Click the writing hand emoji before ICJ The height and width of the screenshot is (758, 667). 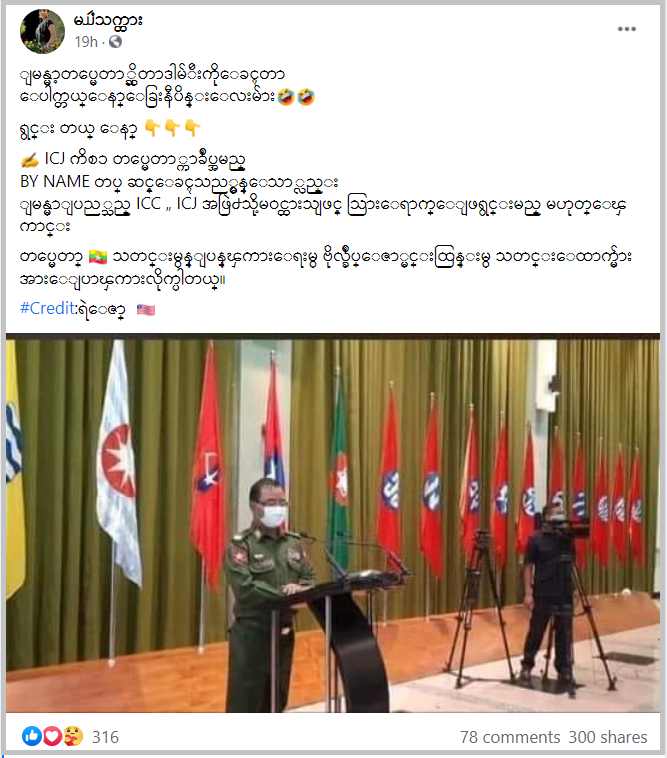(30, 159)
